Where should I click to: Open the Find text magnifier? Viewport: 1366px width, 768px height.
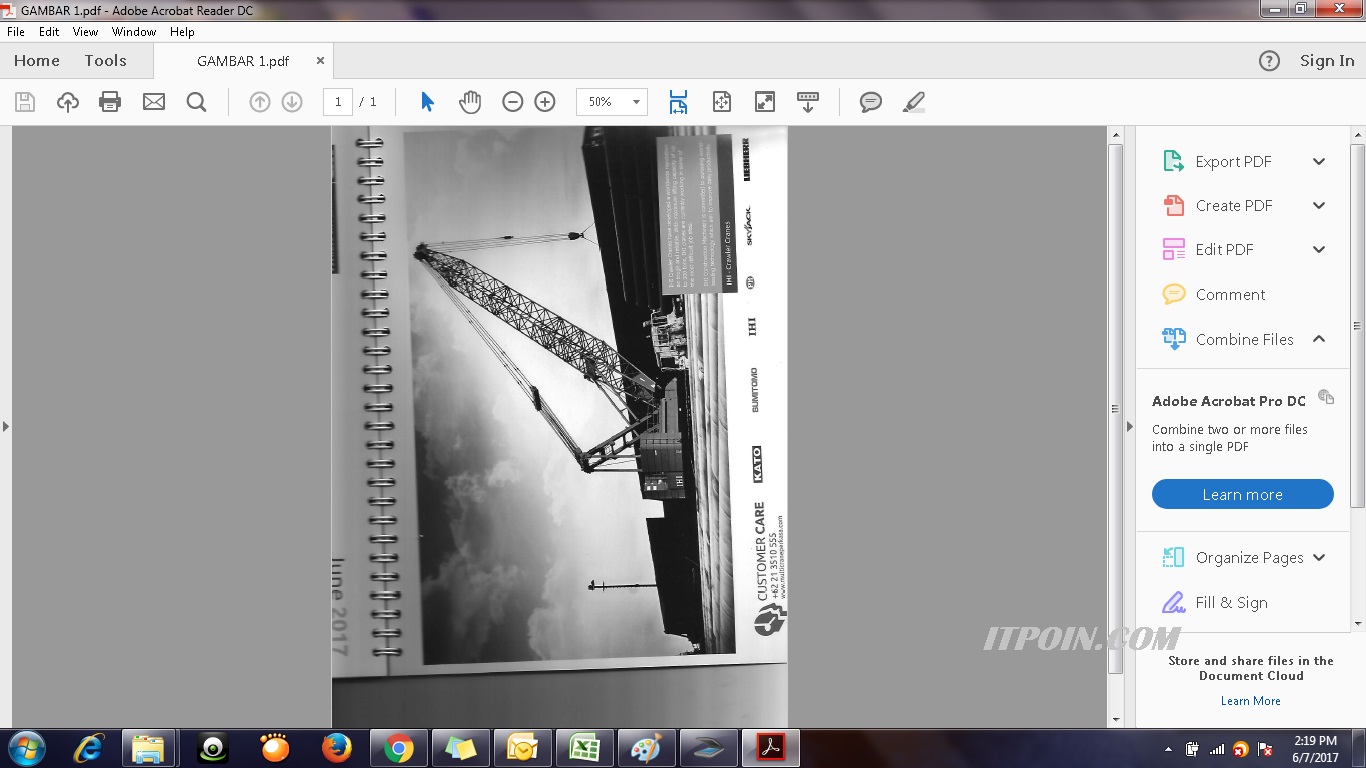tap(196, 102)
